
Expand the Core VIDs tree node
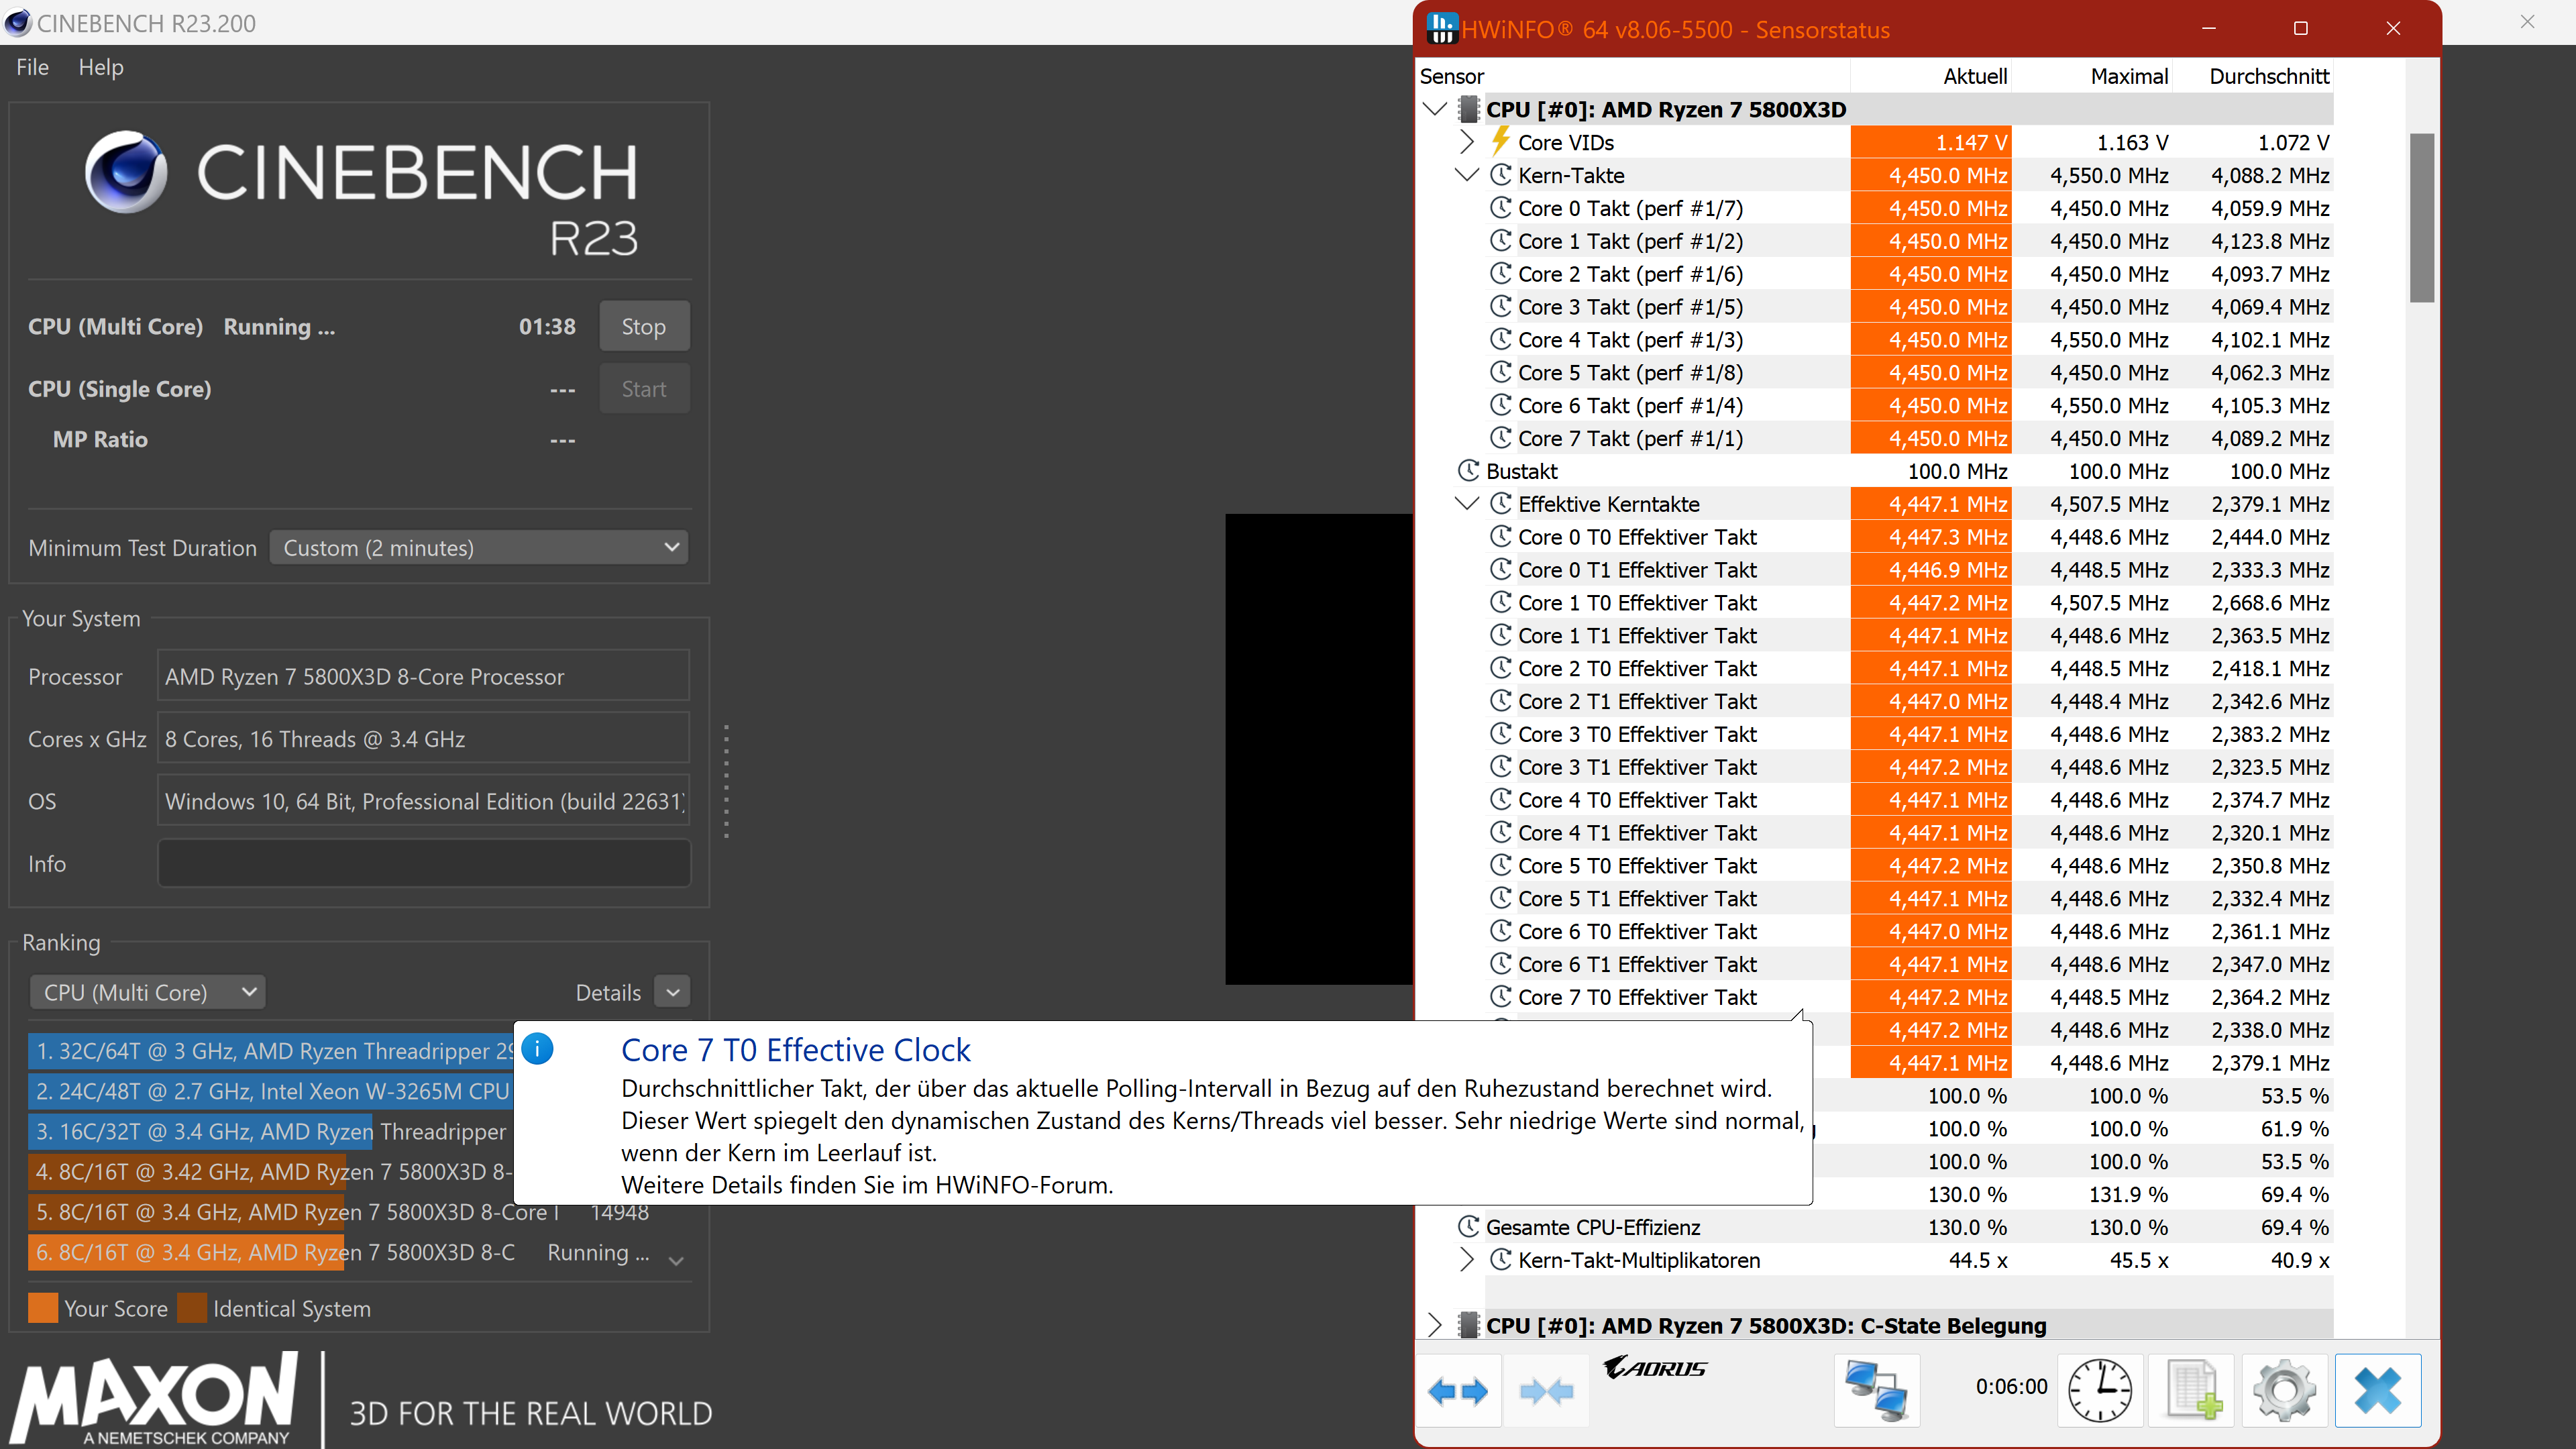pos(1467,142)
